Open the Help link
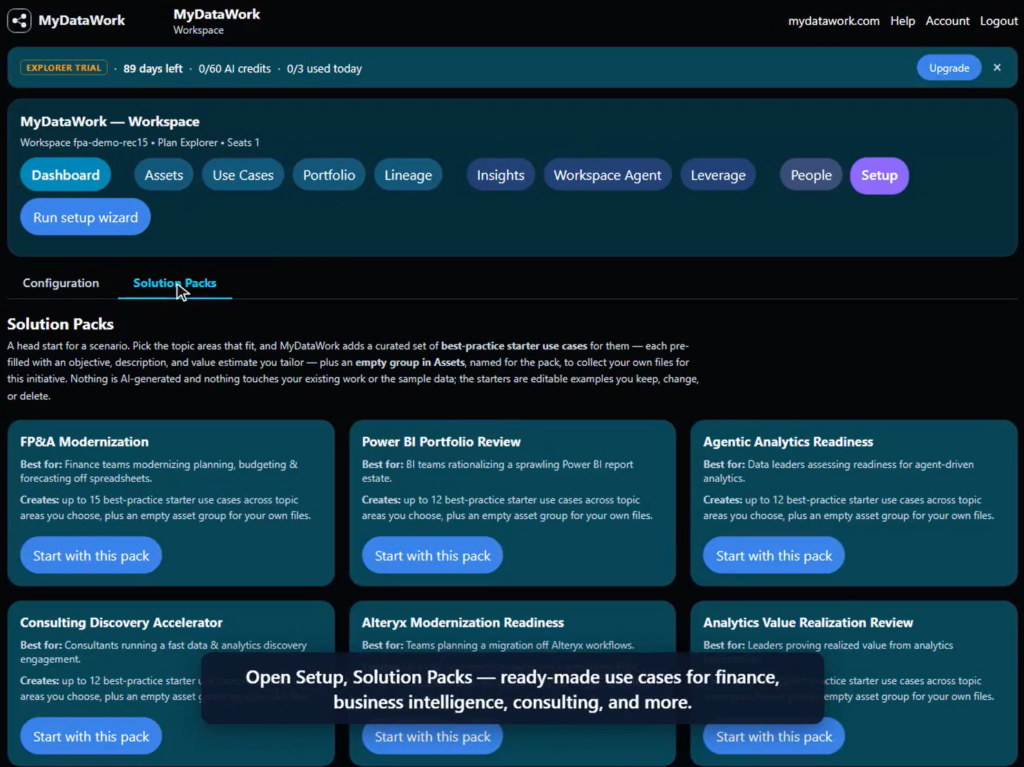 click(902, 21)
